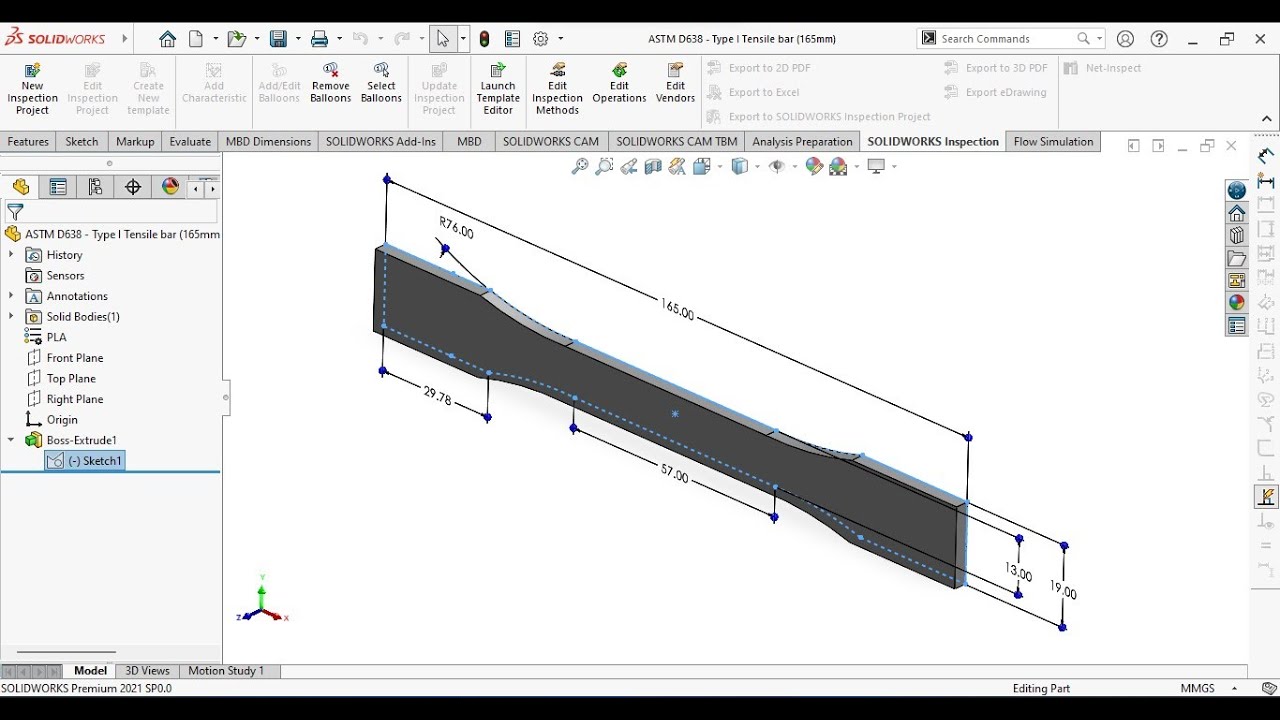
Task: Switch to the Evaluate tab
Action: (x=190, y=142)
